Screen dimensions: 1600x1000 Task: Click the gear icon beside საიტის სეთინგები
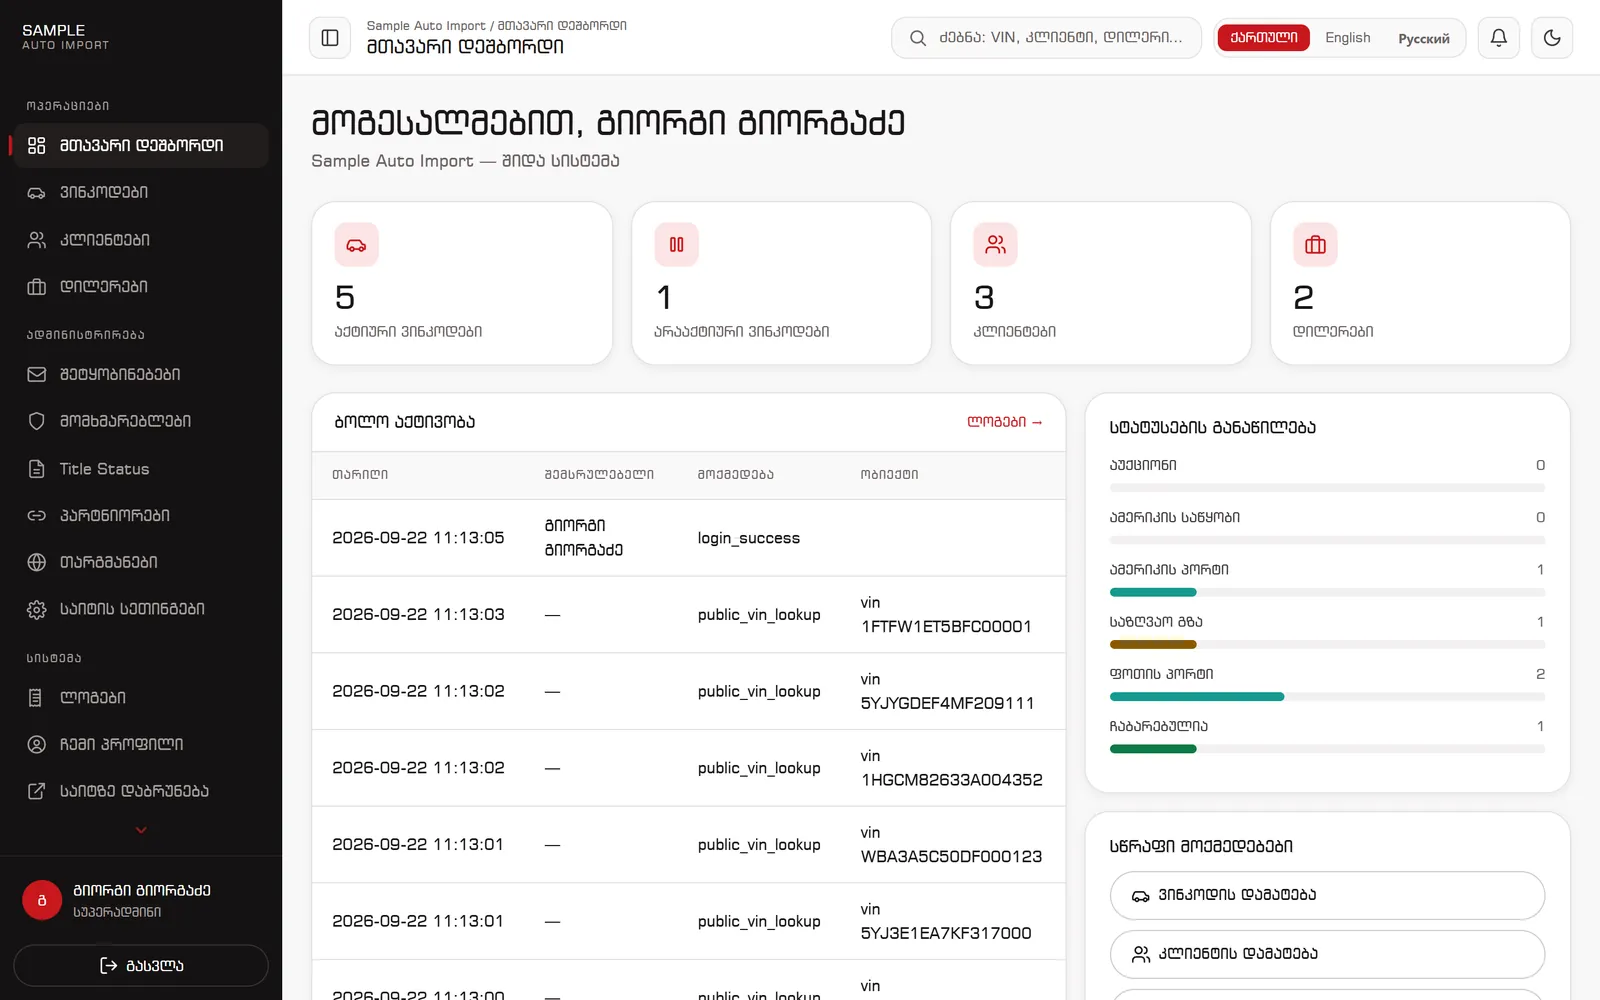pyautogui.click(x=37, y=609)
